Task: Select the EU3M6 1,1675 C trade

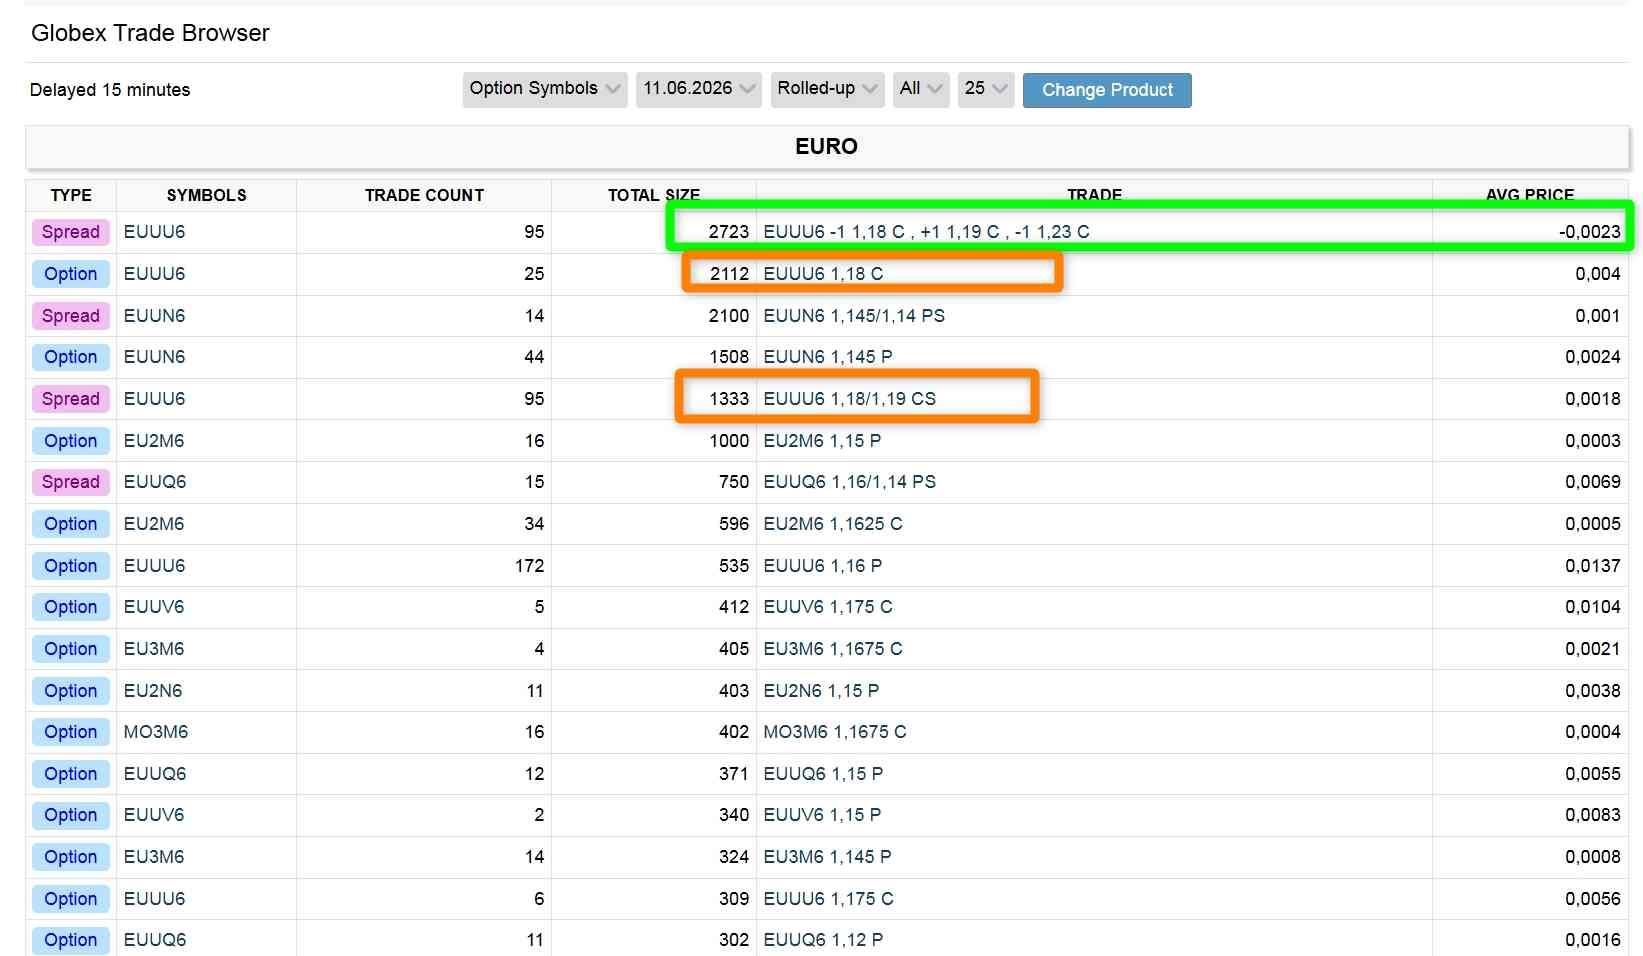Action: tap(833, 649)
